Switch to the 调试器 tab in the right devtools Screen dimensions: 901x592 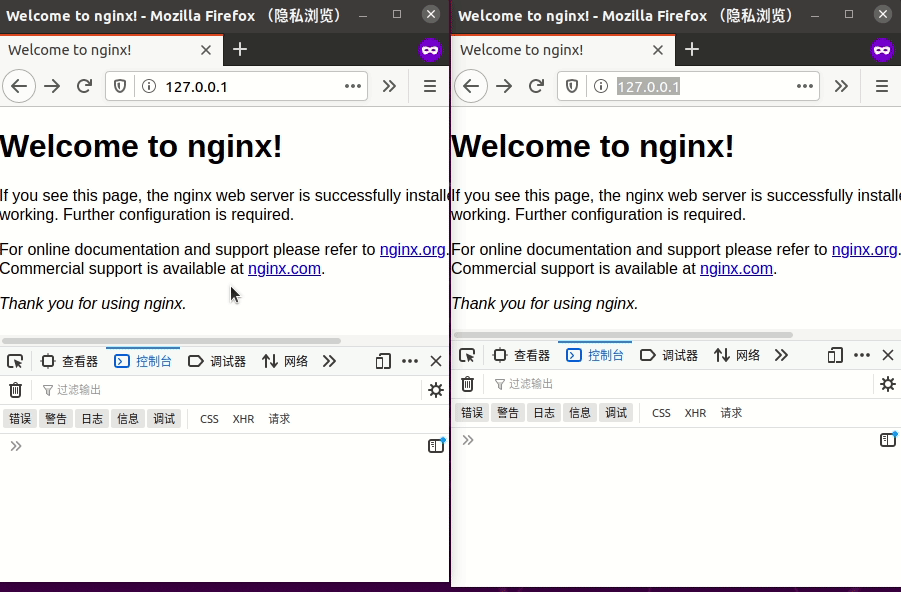tap(669, 355)
